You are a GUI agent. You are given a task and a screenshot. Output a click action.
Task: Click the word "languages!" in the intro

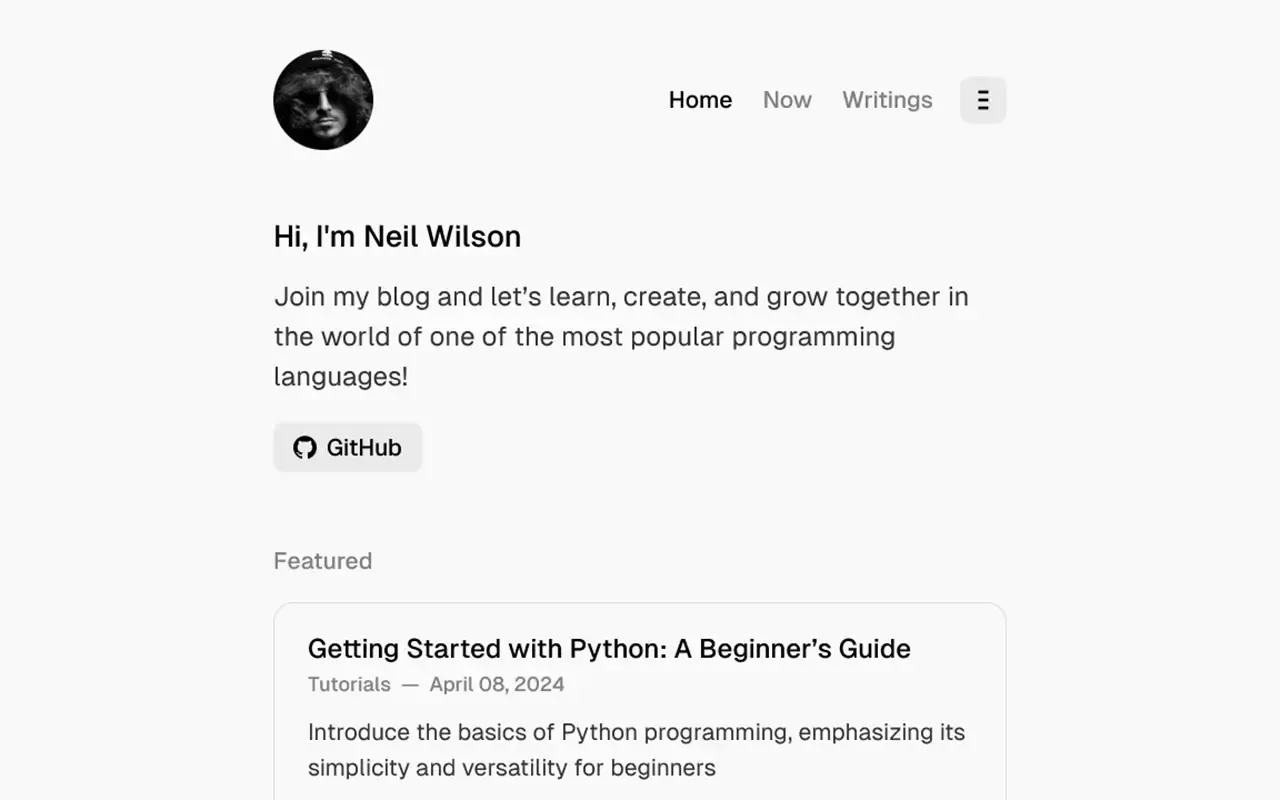(340, 377)
